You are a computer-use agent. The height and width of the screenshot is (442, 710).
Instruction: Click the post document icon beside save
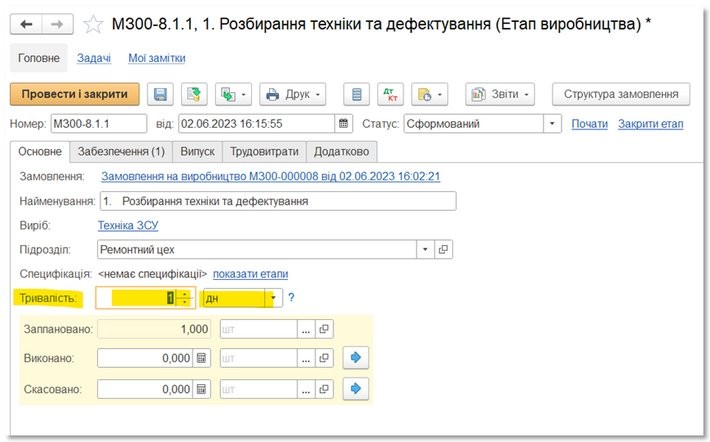pos(193,95)
